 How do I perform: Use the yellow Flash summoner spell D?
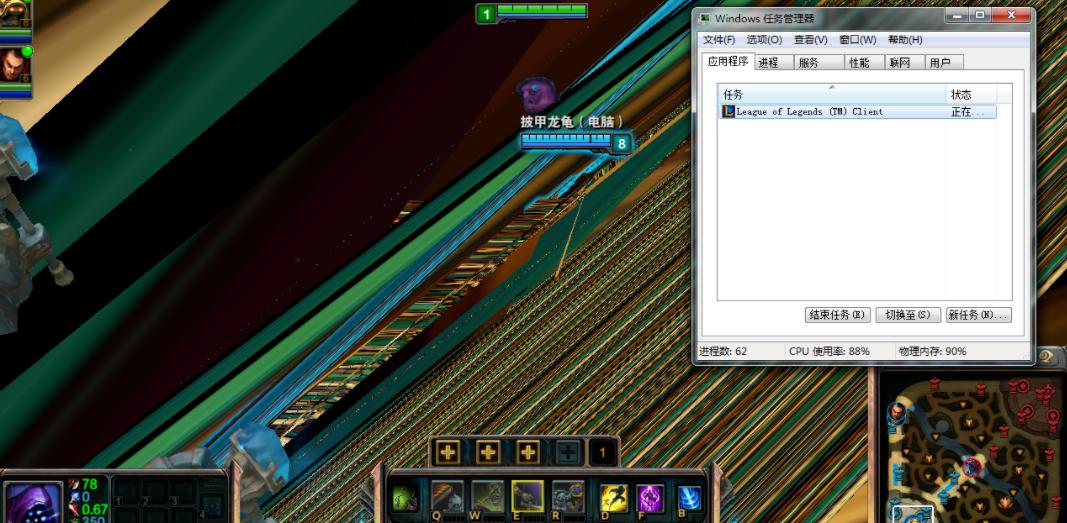pos(614,499)
